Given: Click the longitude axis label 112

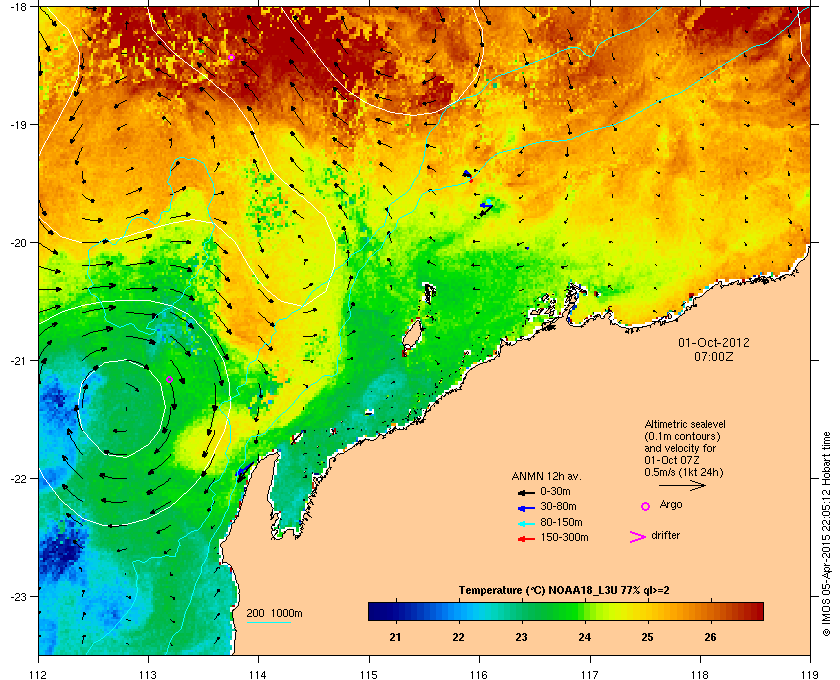Looking at the screenshot, I should pos(39,674).
